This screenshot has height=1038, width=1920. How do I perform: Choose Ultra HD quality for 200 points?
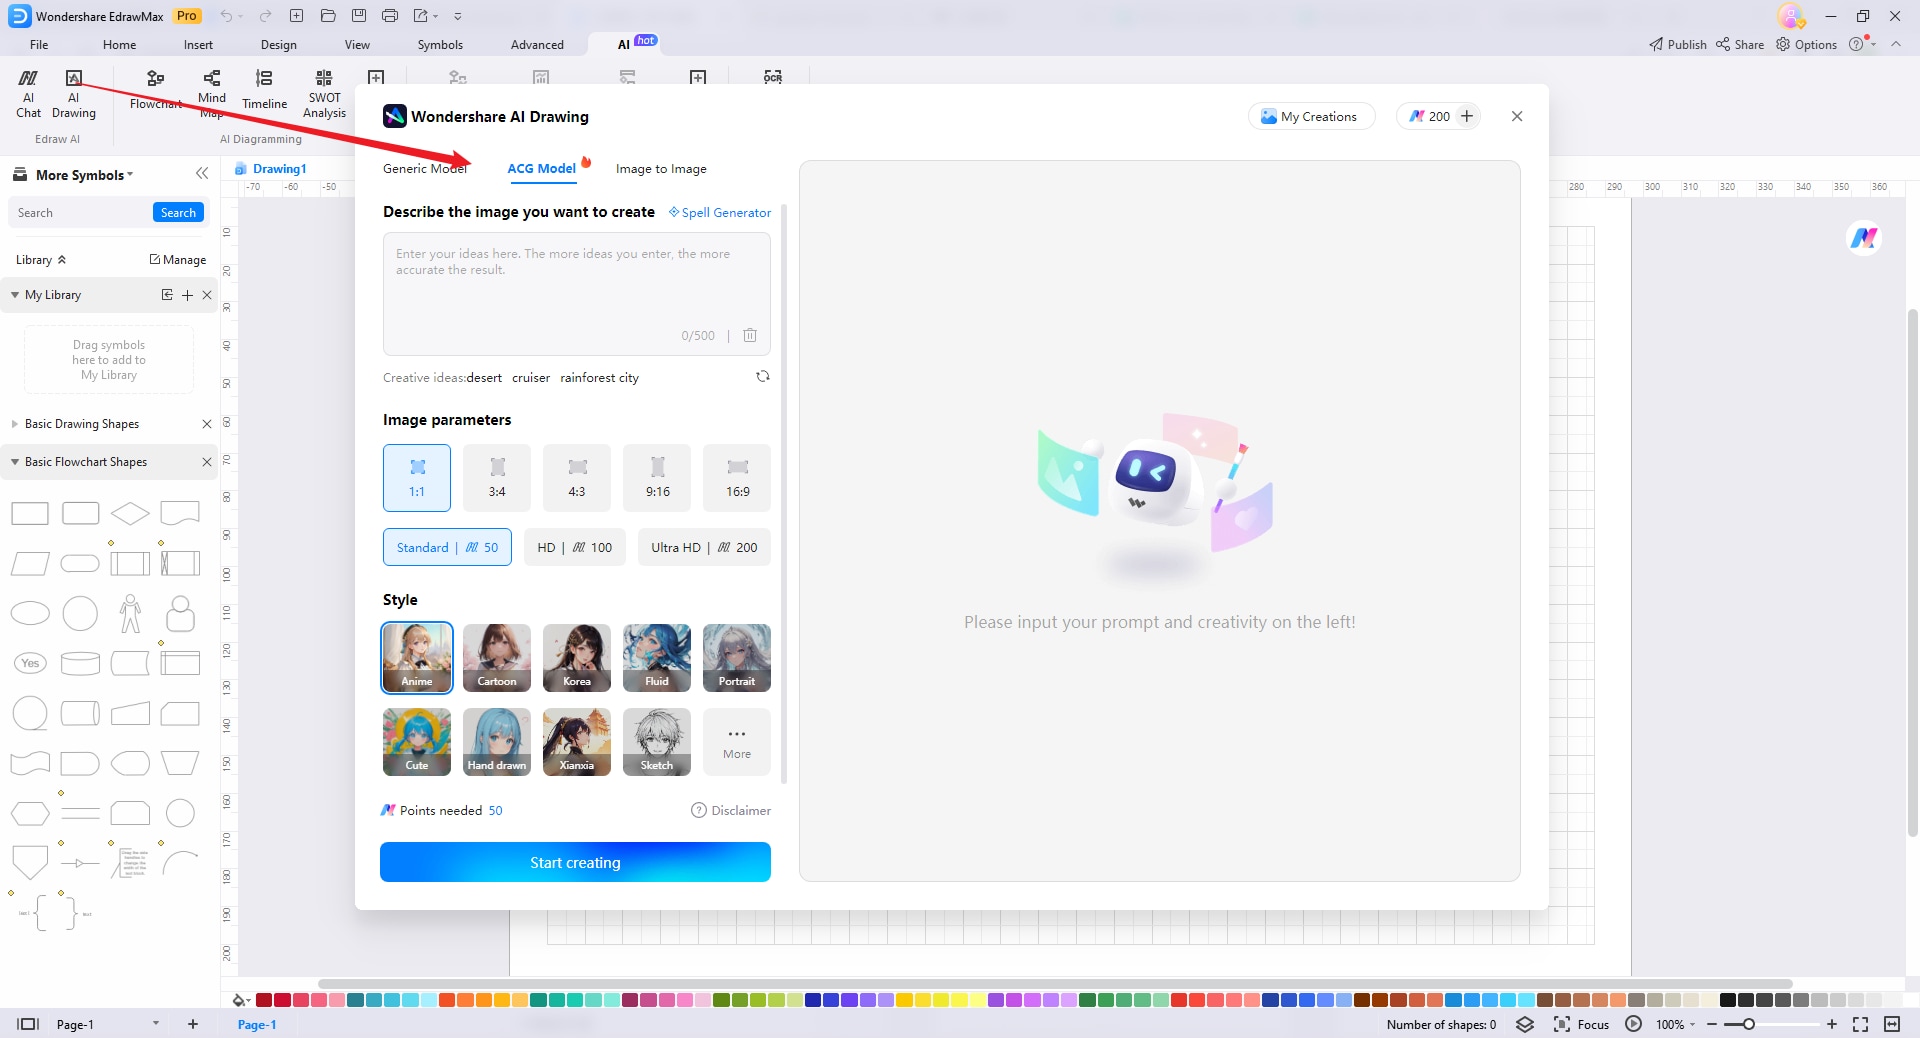pos(704,547)
